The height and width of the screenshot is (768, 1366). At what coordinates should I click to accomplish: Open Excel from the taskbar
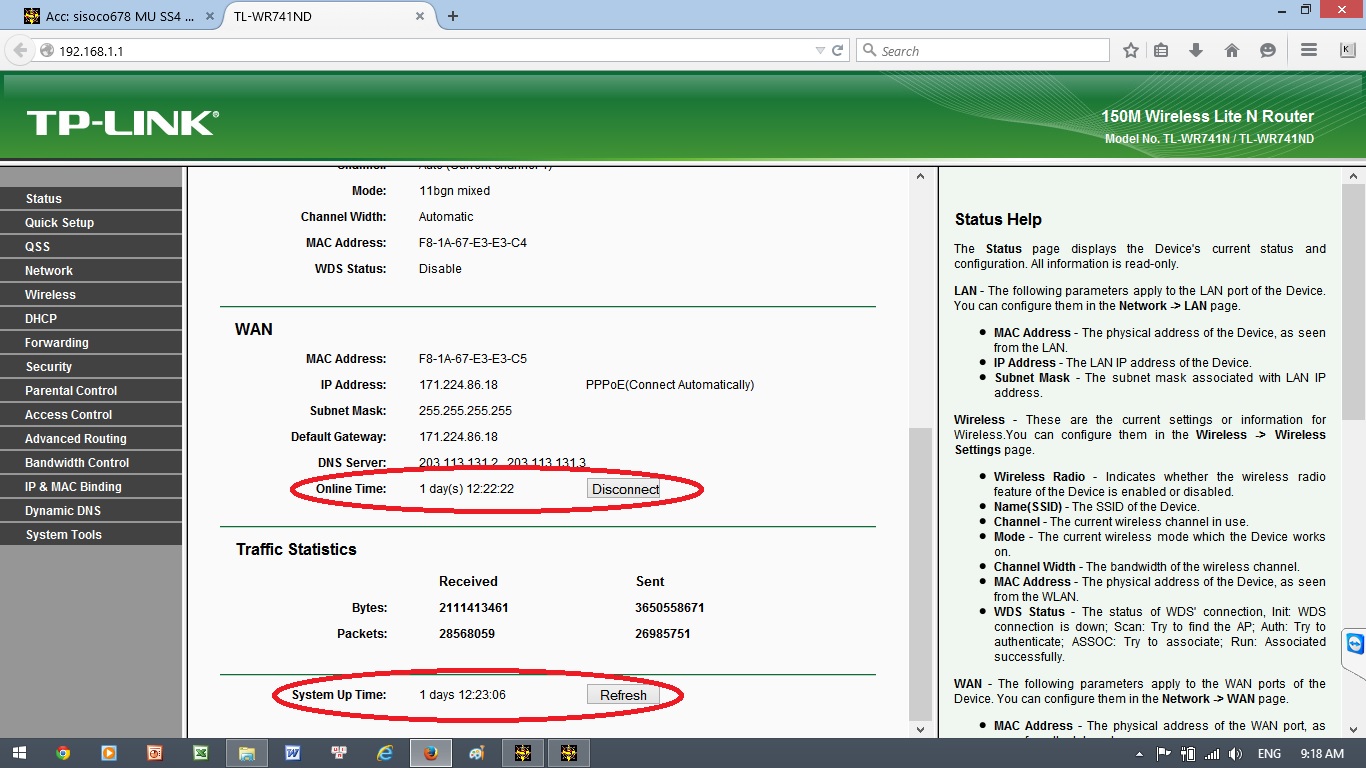pyautogui.click(x=201, y=753)
